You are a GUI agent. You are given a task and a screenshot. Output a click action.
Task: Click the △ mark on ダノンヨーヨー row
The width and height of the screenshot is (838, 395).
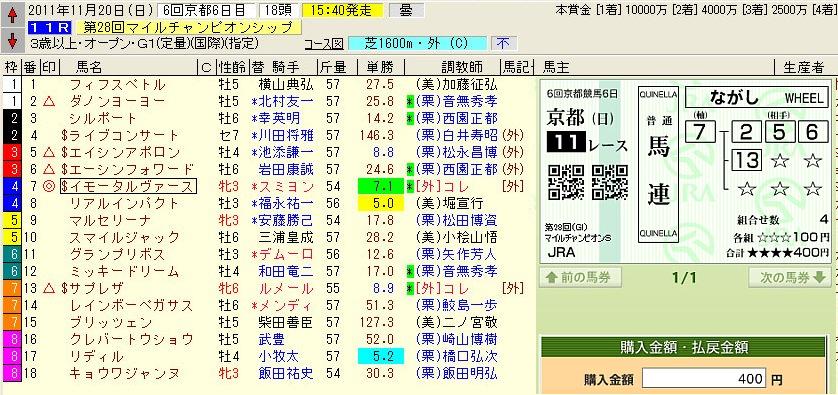[x=50, y=102]
